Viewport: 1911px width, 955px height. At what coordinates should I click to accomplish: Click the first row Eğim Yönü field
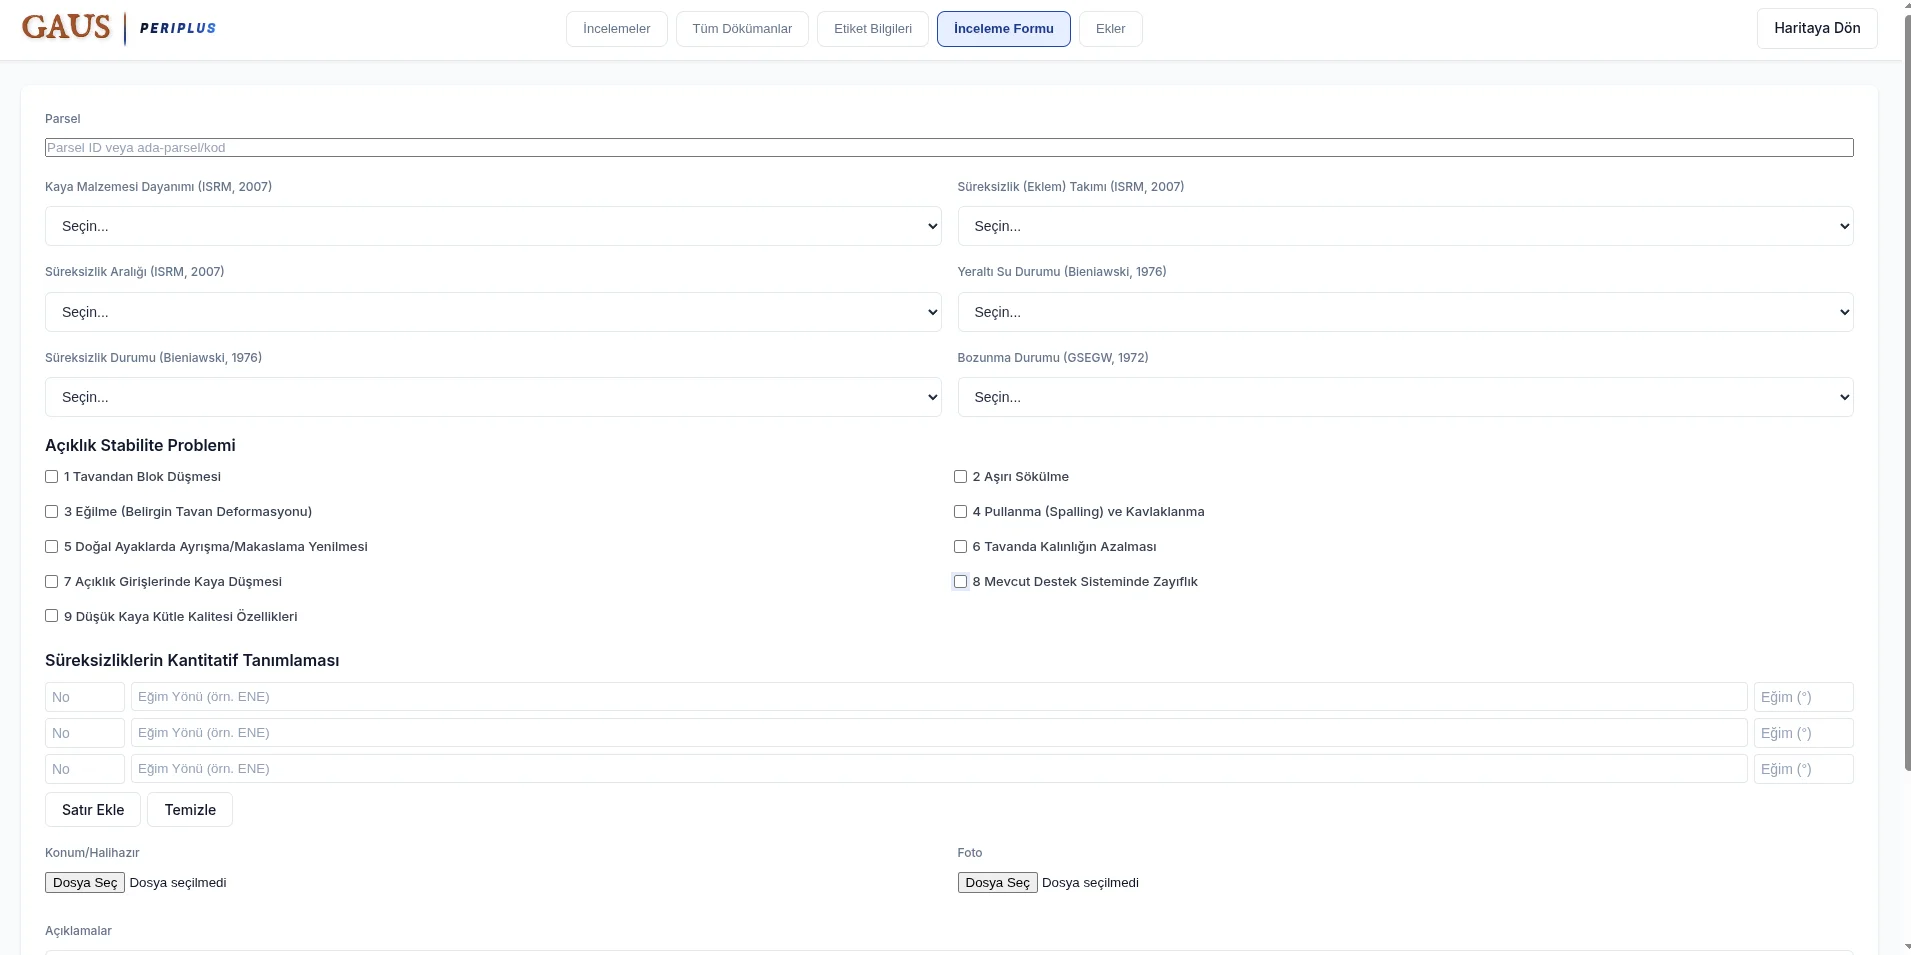[939, 697]
